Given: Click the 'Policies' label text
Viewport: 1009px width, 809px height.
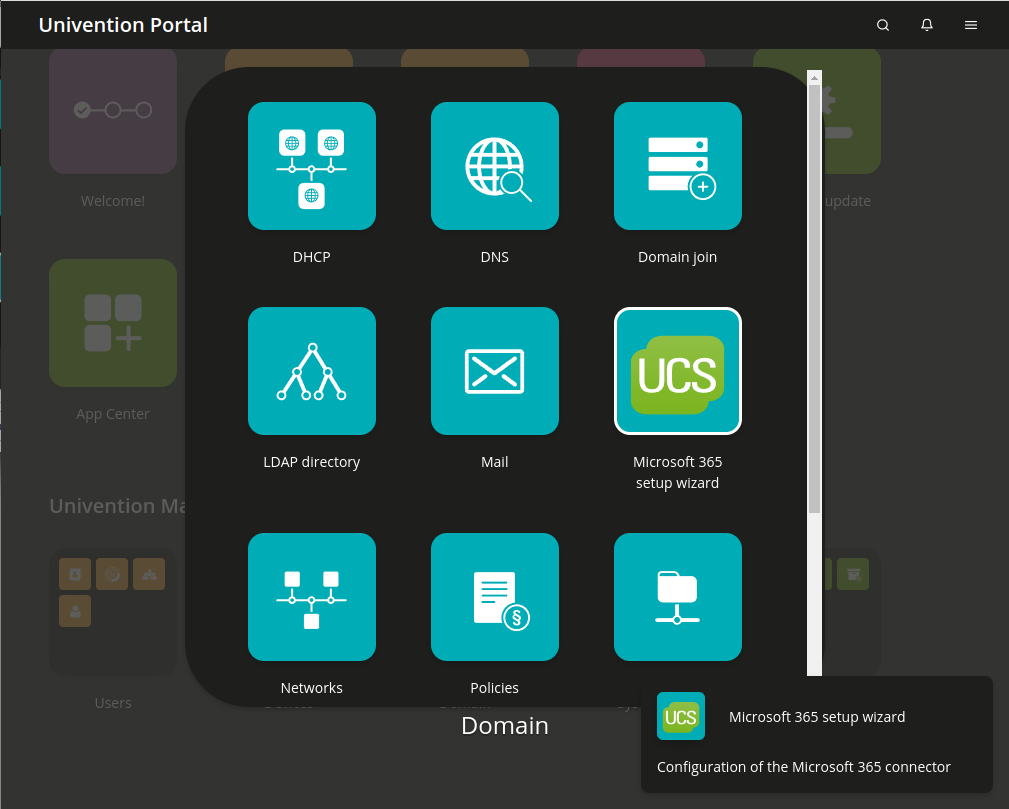Looking at the screenshot, I should point(494,688).
